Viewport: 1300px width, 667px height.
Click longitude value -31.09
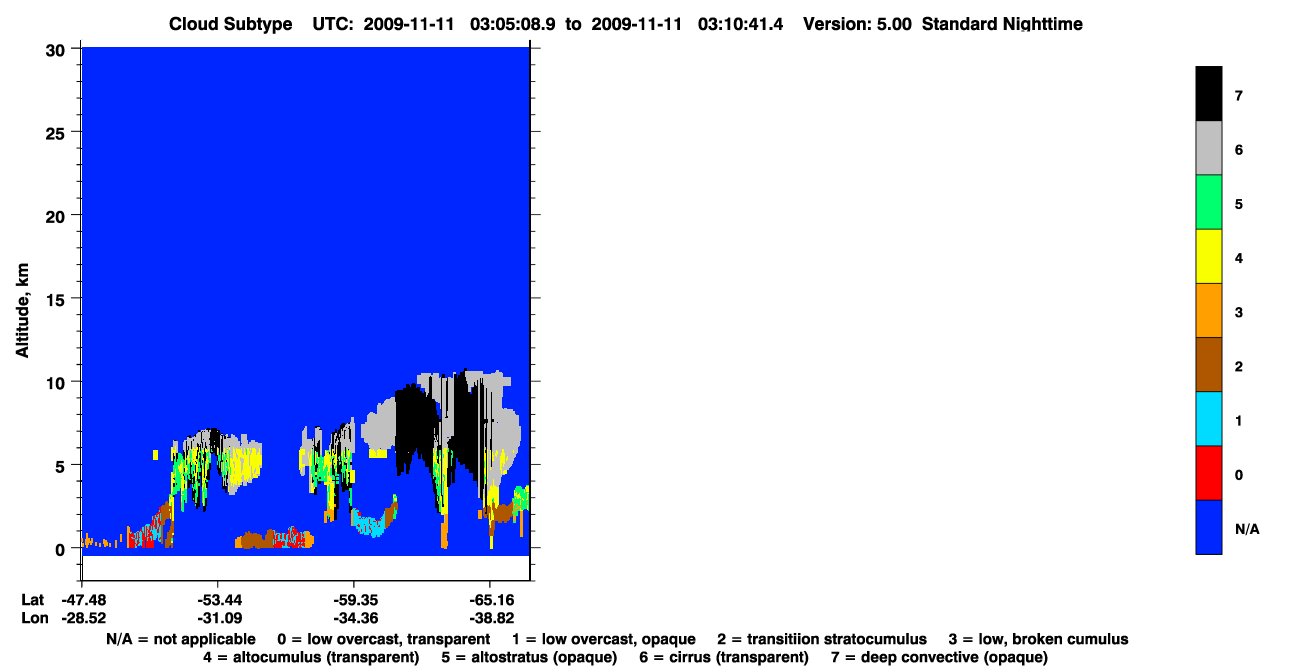[218, 618]
